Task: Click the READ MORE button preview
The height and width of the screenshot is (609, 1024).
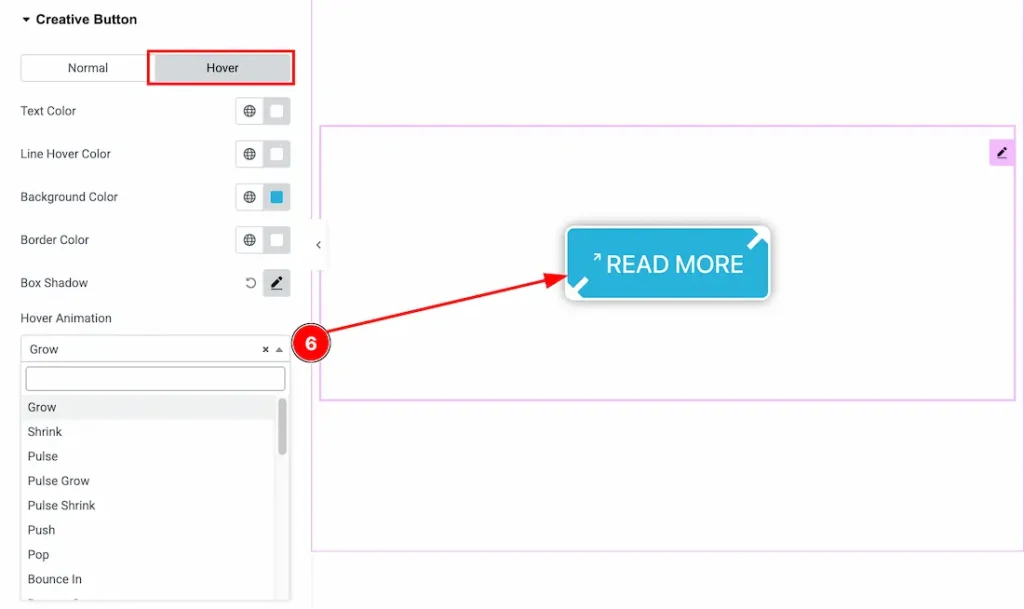Action: pos(667,263)
